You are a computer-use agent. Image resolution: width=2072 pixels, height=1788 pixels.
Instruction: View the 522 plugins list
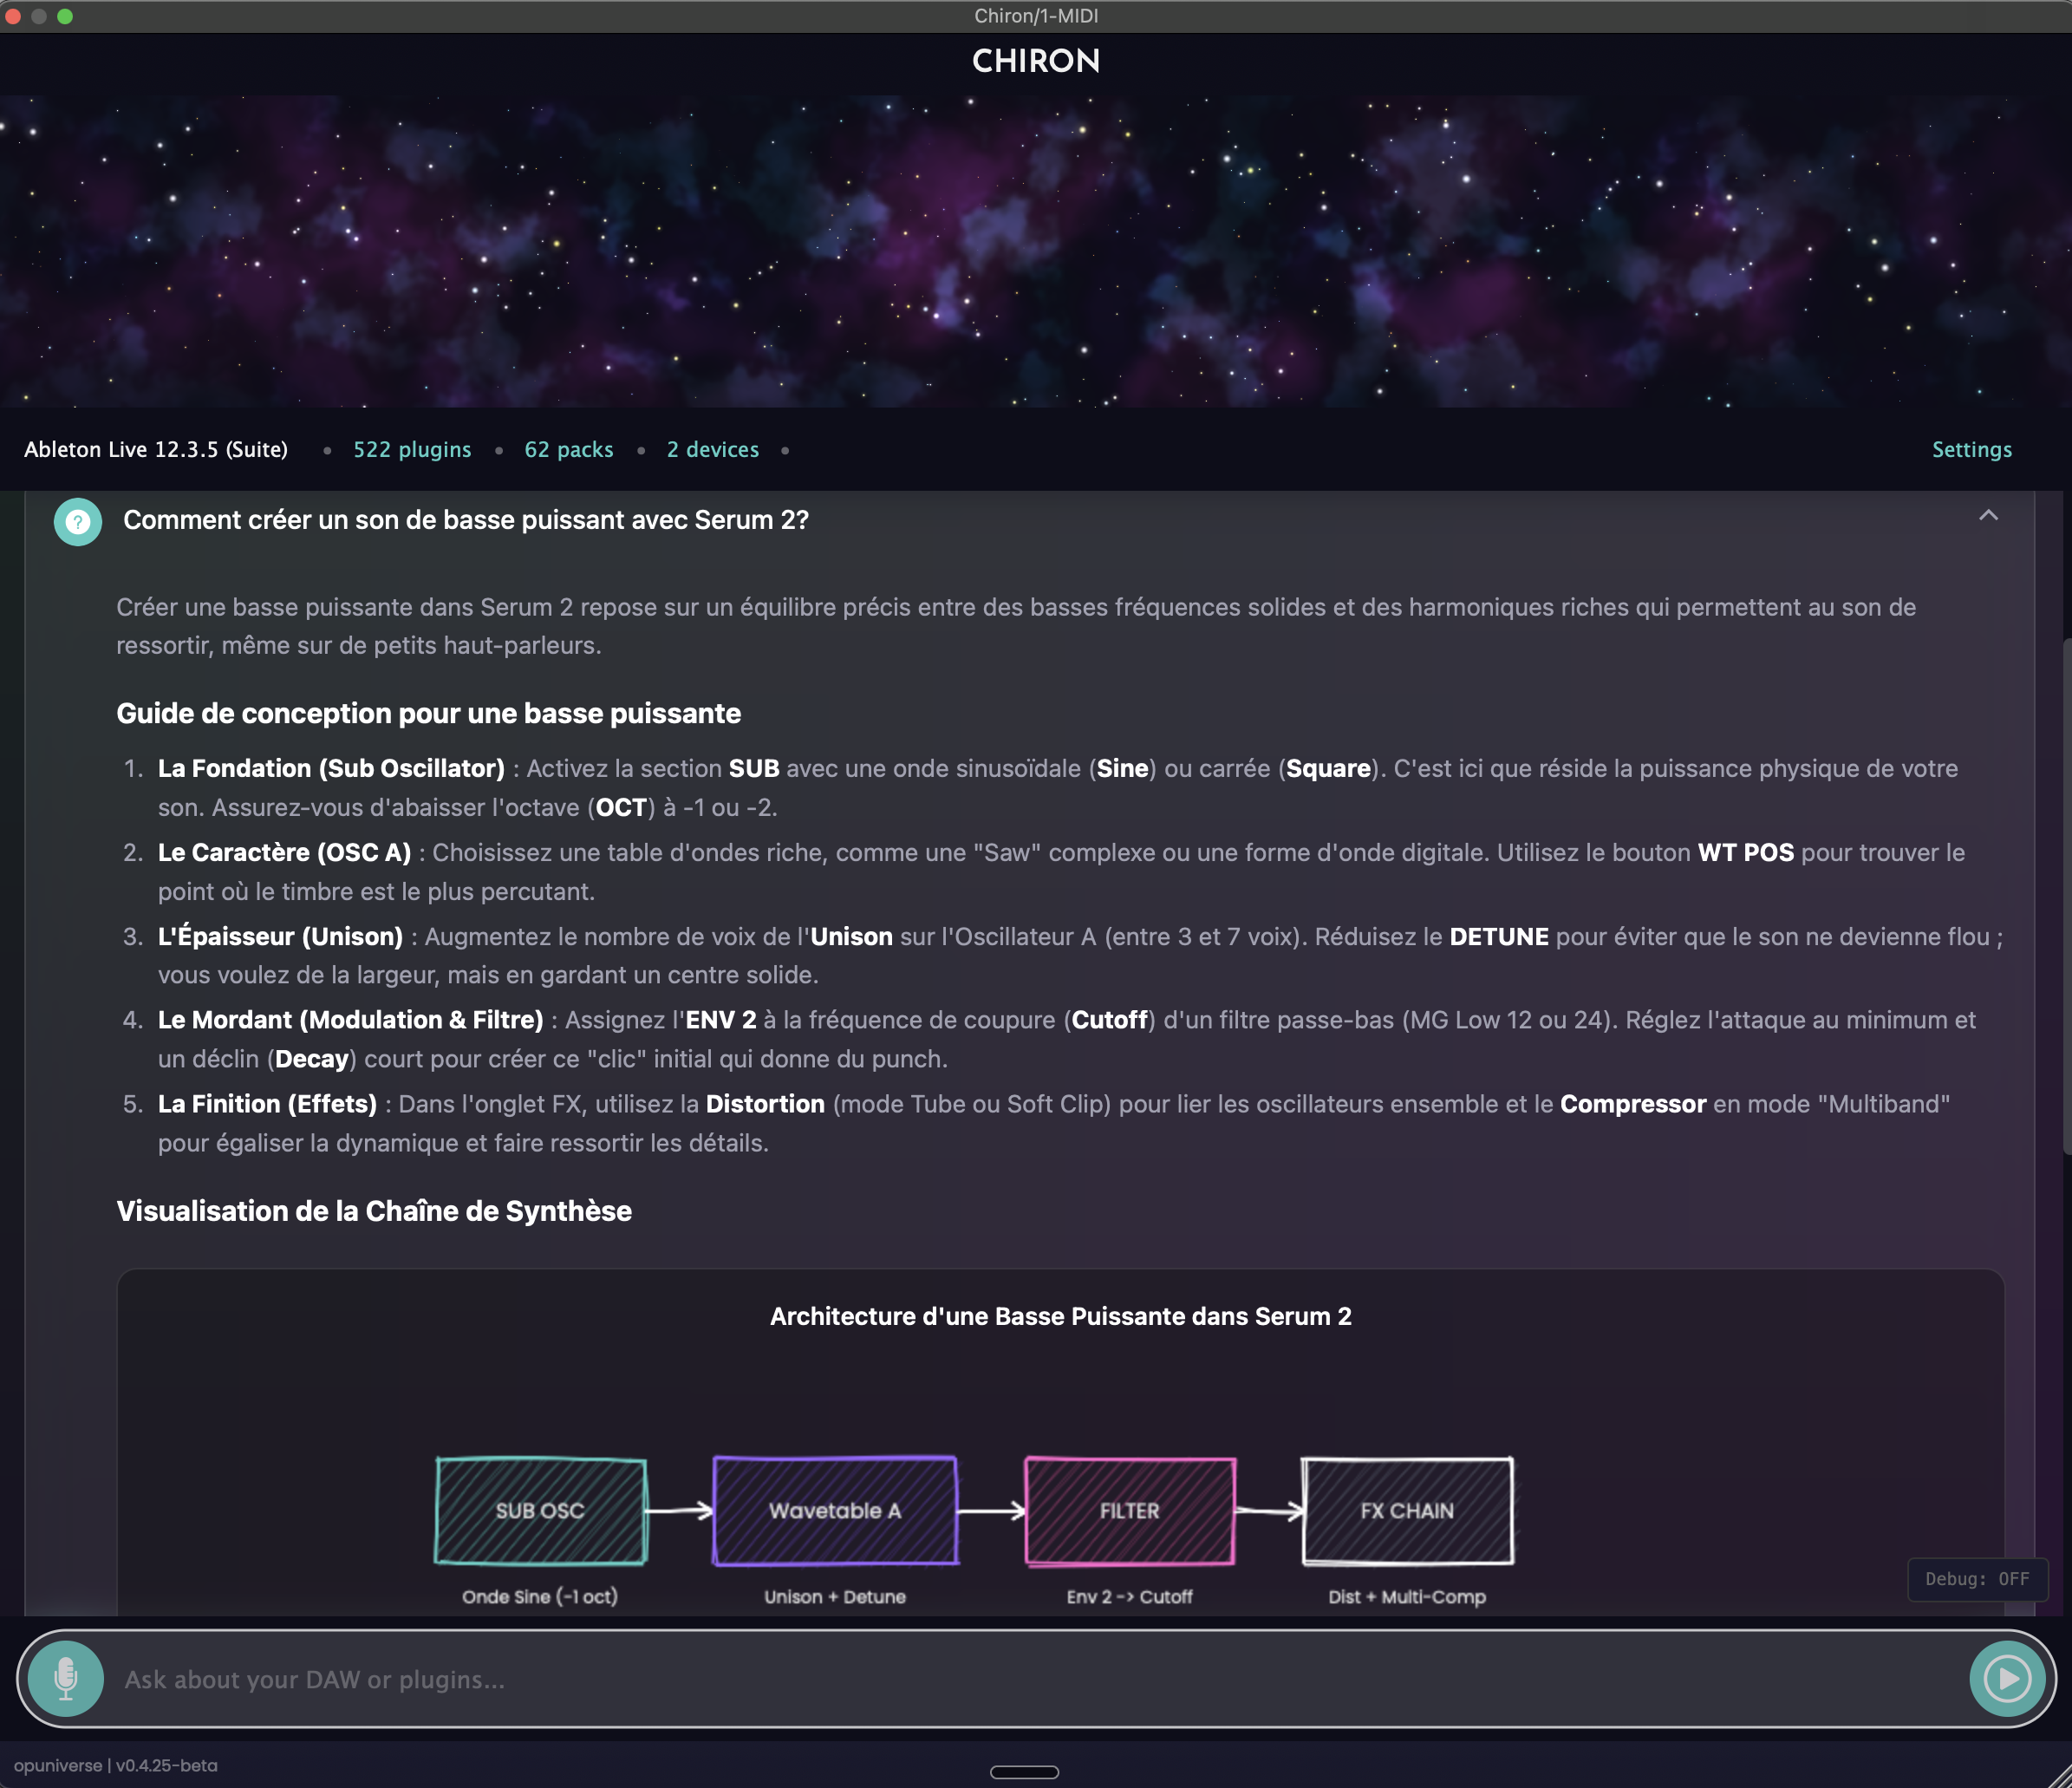click(x=412, y=449)
